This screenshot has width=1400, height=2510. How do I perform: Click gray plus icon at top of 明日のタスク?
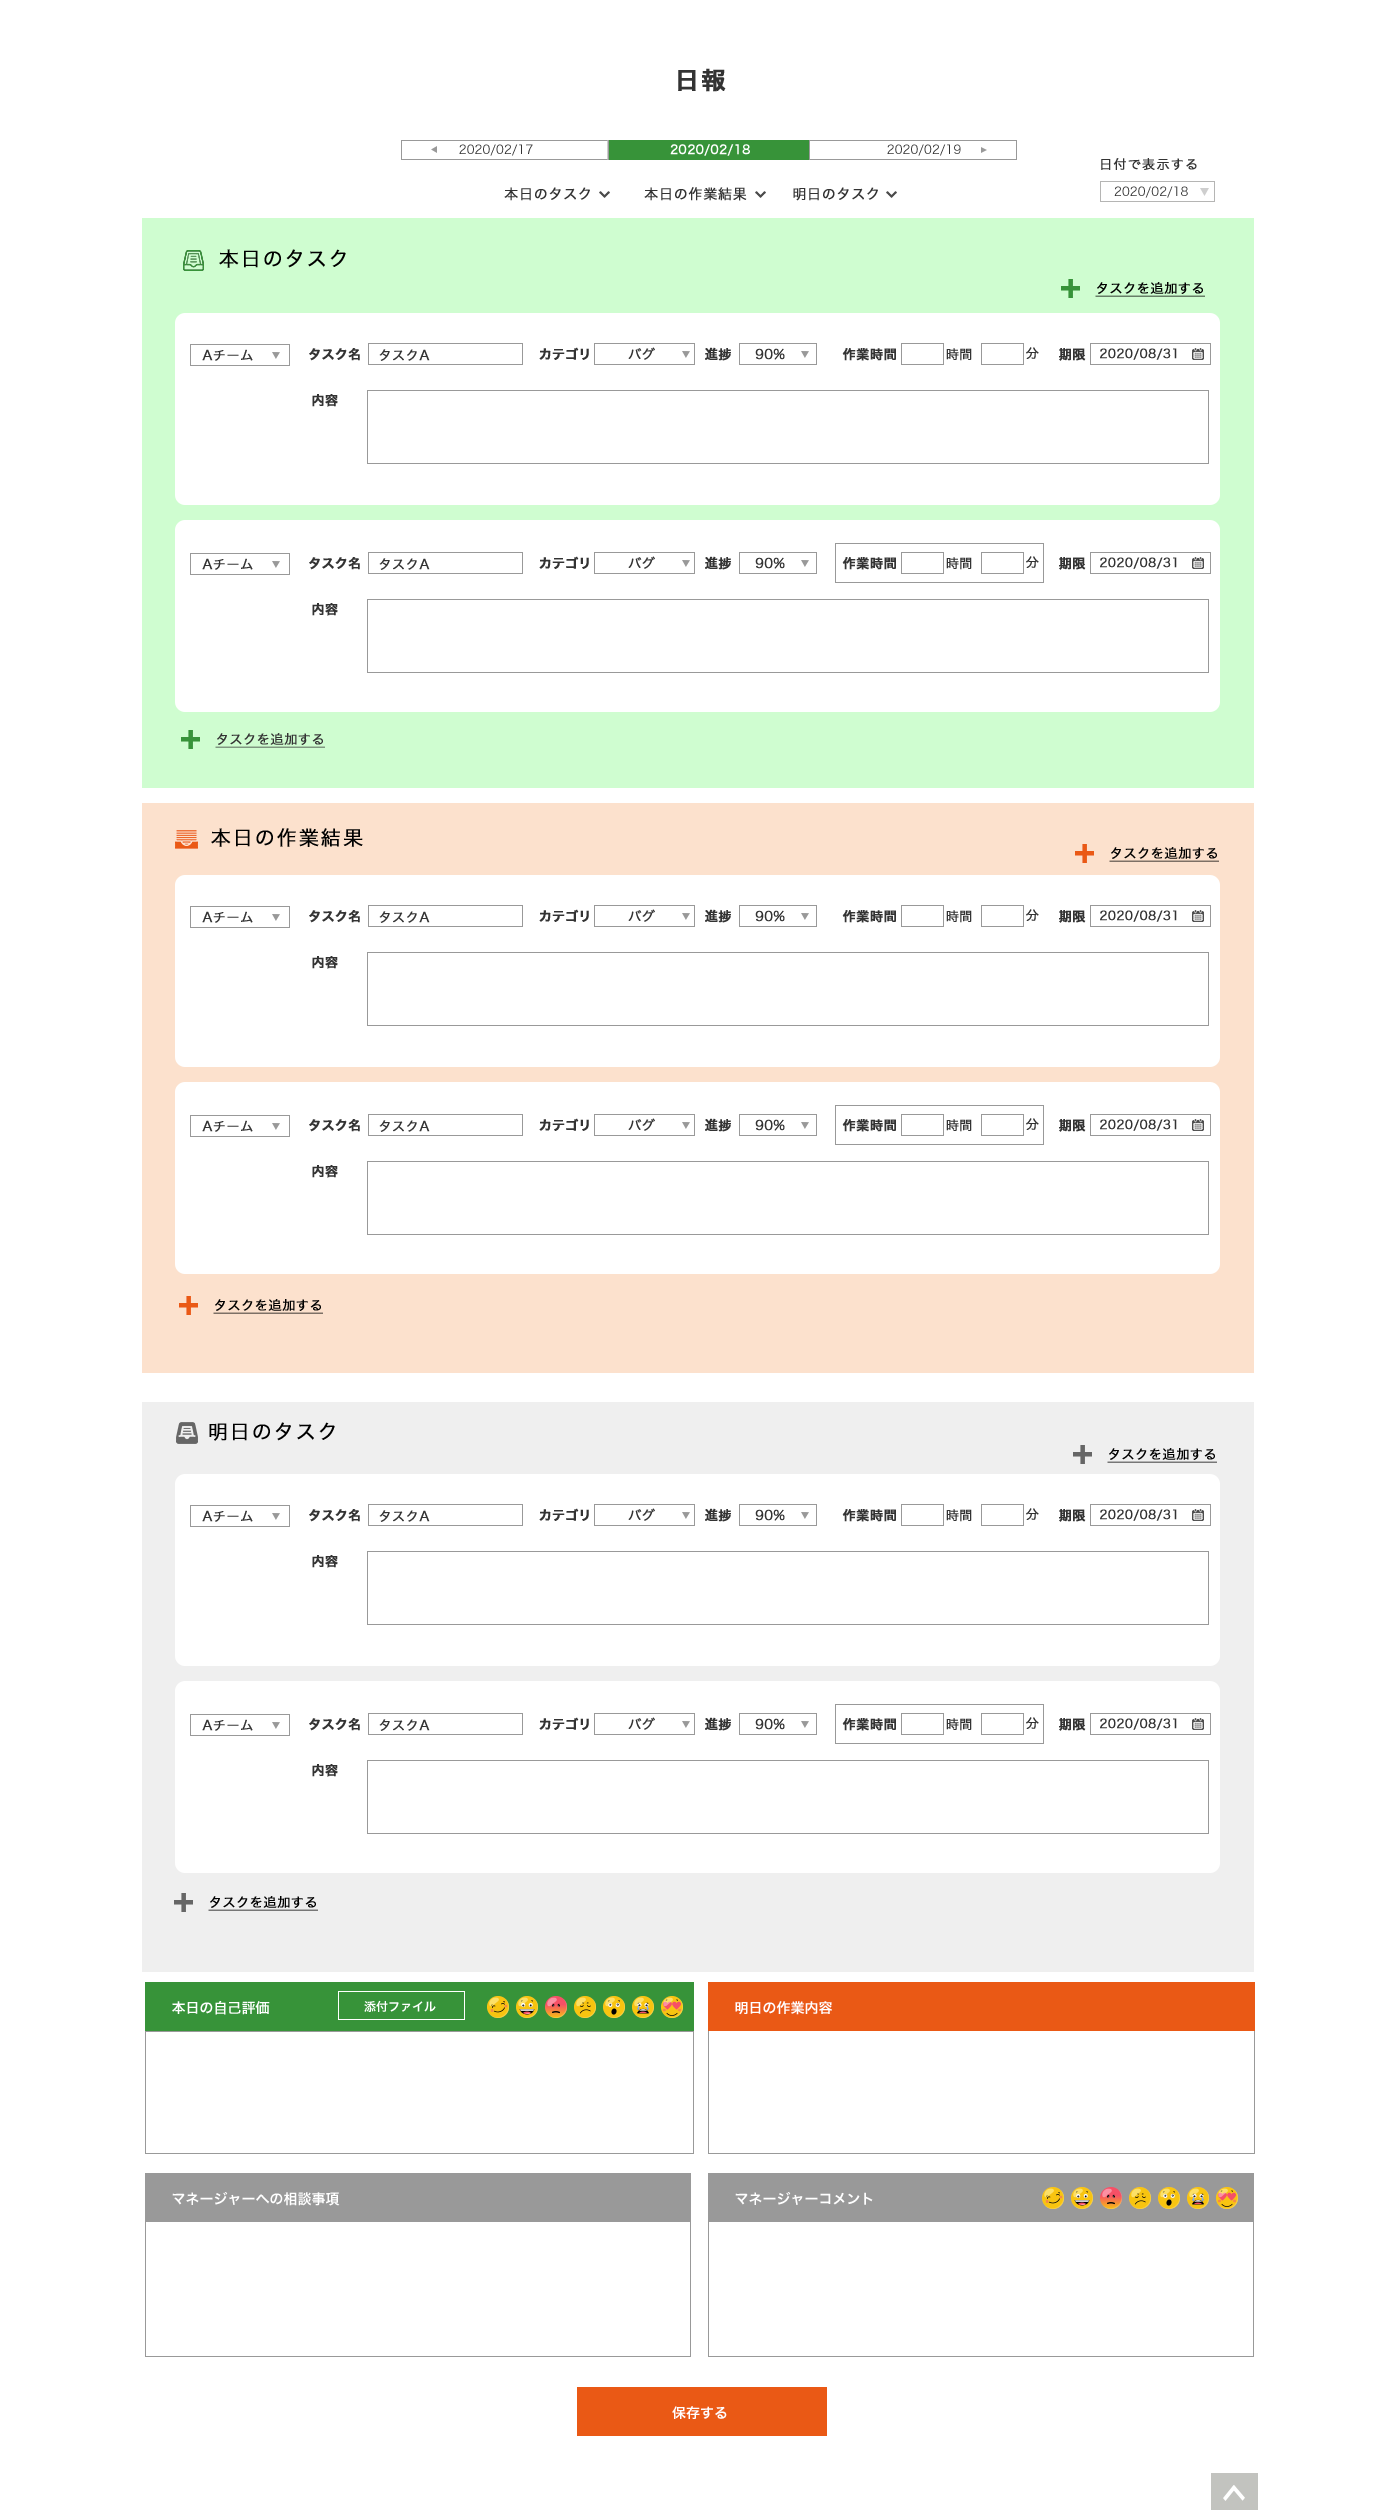point(1082,1455)
